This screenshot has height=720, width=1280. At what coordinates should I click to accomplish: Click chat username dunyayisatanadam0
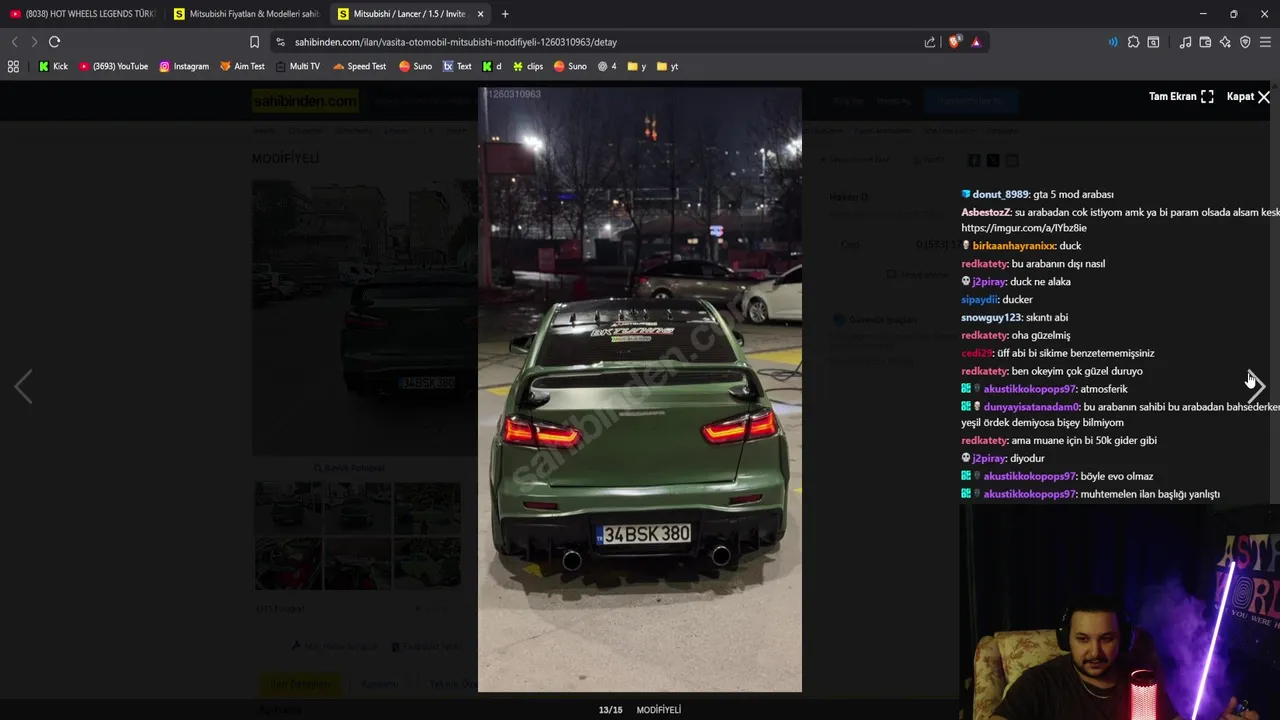(x=1031, y=407)
